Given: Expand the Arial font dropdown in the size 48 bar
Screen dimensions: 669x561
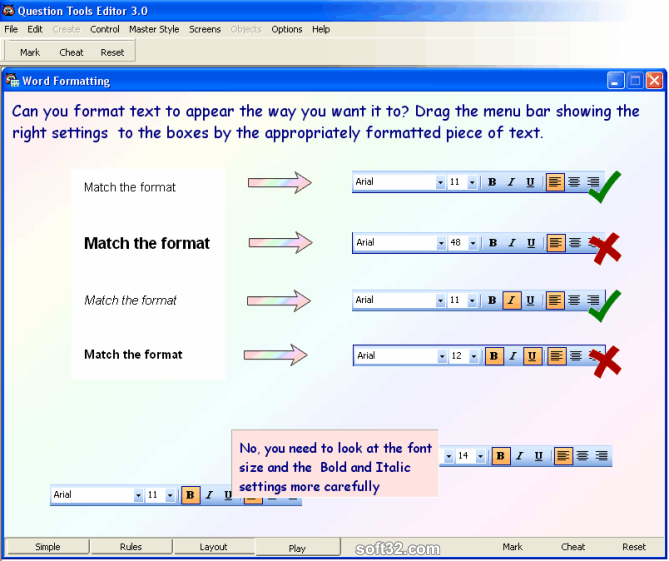Looking at the screenshot, I should tap(441, 243).
